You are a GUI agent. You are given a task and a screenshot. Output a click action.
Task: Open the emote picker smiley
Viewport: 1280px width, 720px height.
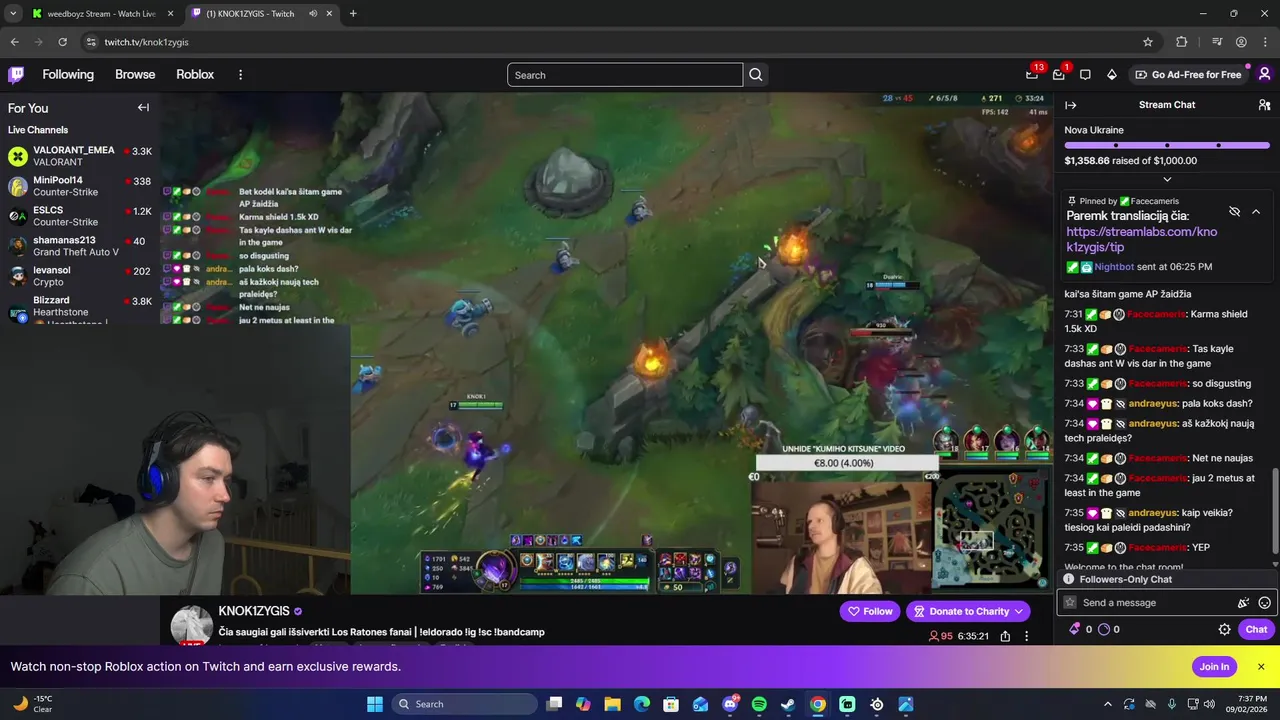1264,602
